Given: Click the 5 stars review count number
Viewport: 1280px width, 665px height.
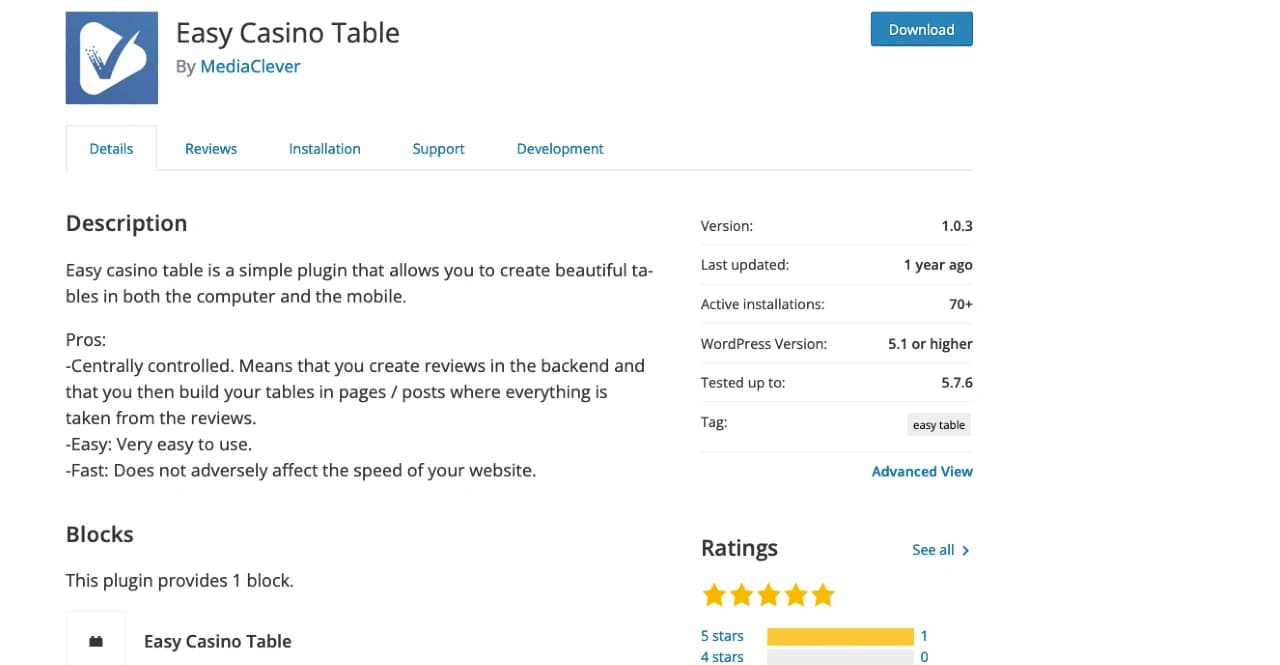Looking at the screenshot, I should [x=925, y=636].
